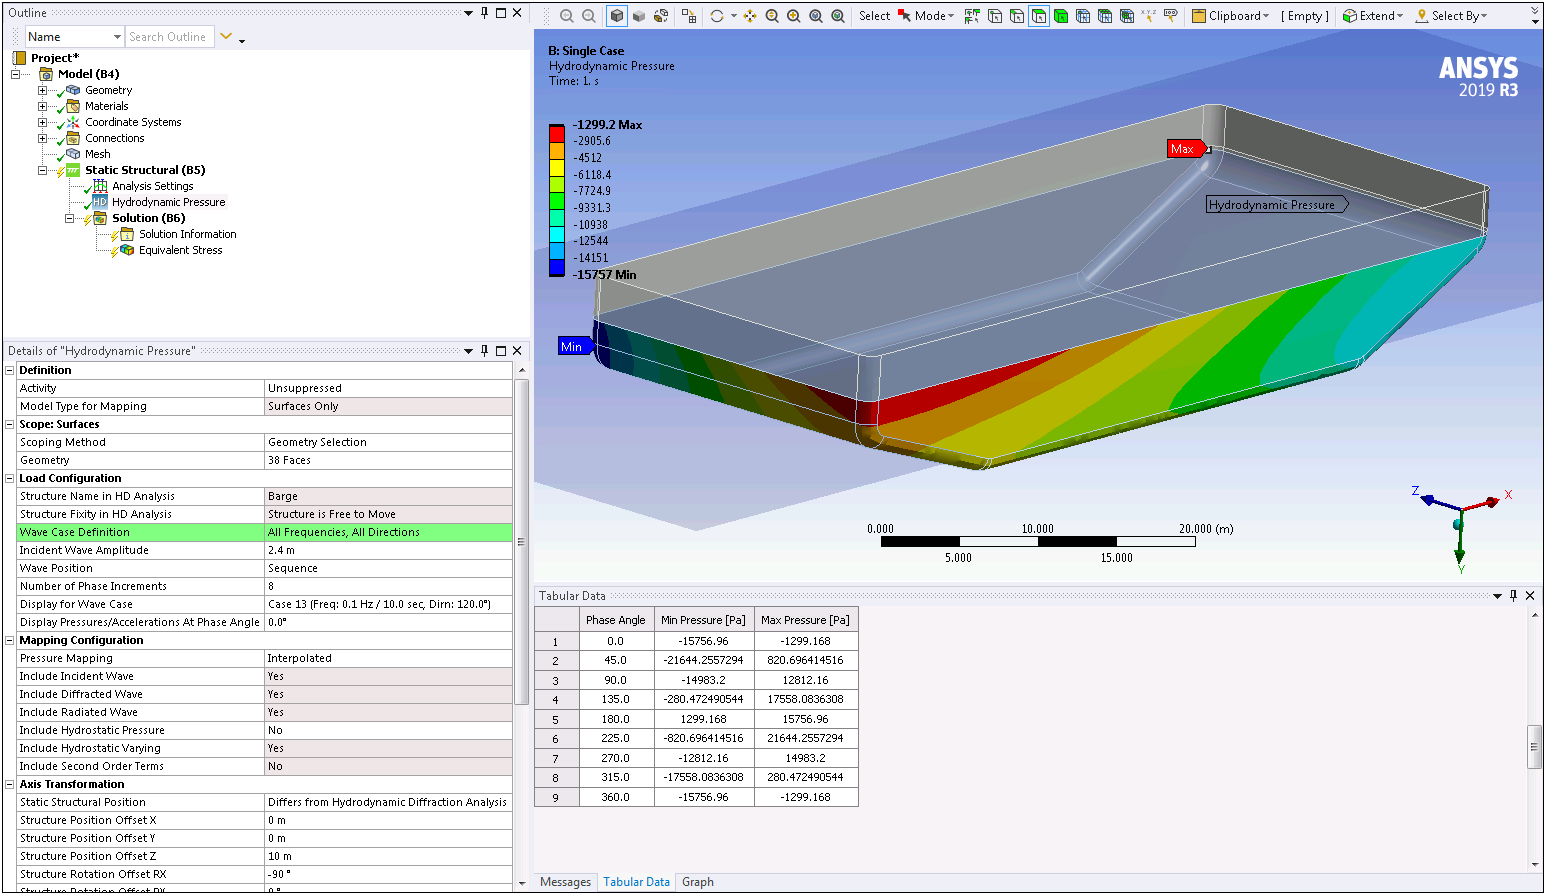Click the Smart Select filter icon
This screenshot has width=1546, height=895.
[x=972, y=16]
